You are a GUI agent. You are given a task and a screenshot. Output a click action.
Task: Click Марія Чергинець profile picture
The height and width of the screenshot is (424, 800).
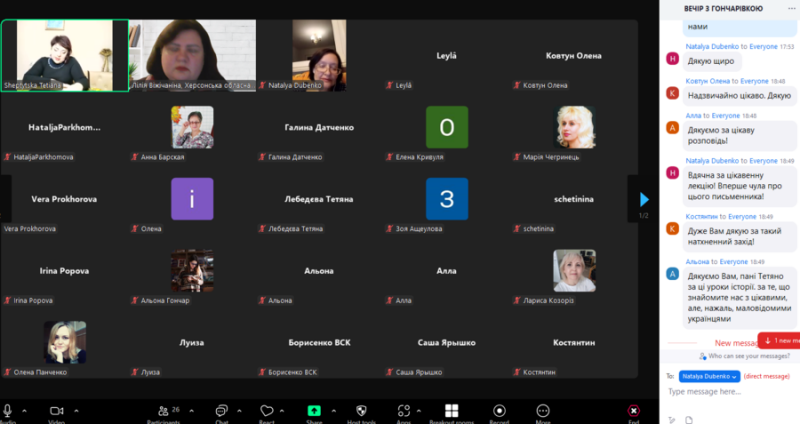574,127
